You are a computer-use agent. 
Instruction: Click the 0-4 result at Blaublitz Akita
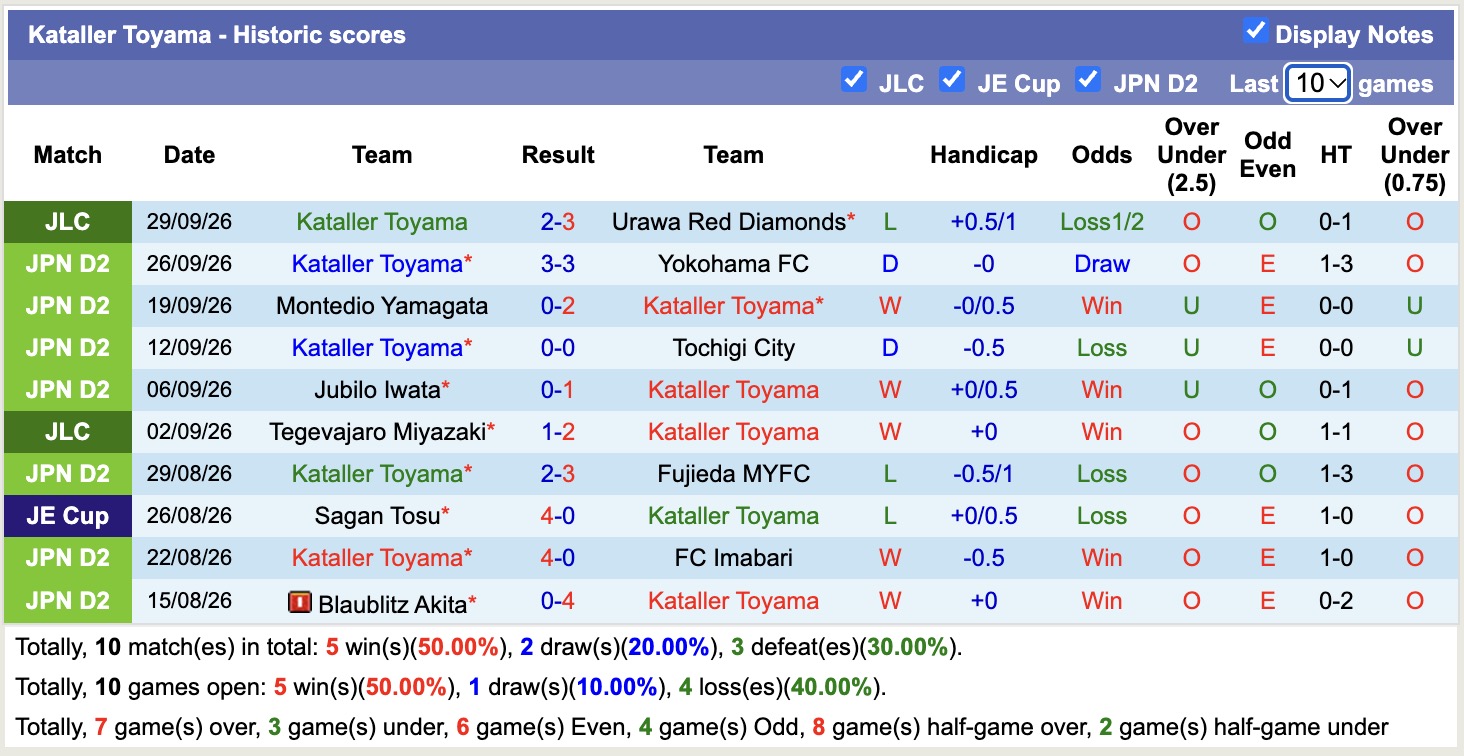click(x=558, y=601)
